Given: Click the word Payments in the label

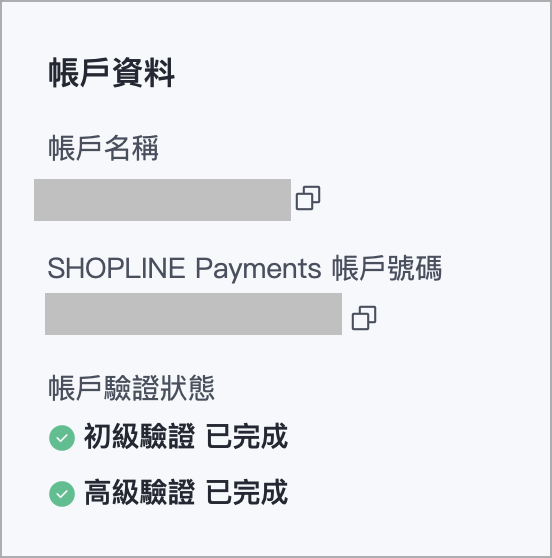Looking at the screenshot, I should coord(258,269).
